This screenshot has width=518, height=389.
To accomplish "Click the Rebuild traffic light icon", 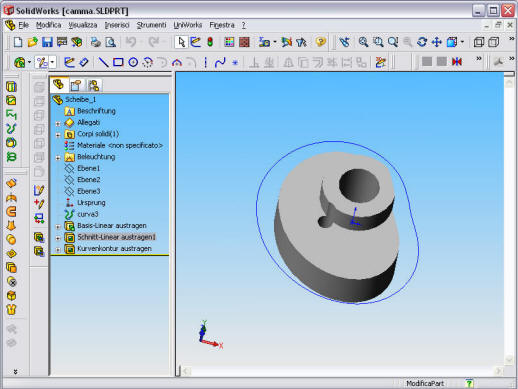I will pyautogui.click(x=210, y=42).
